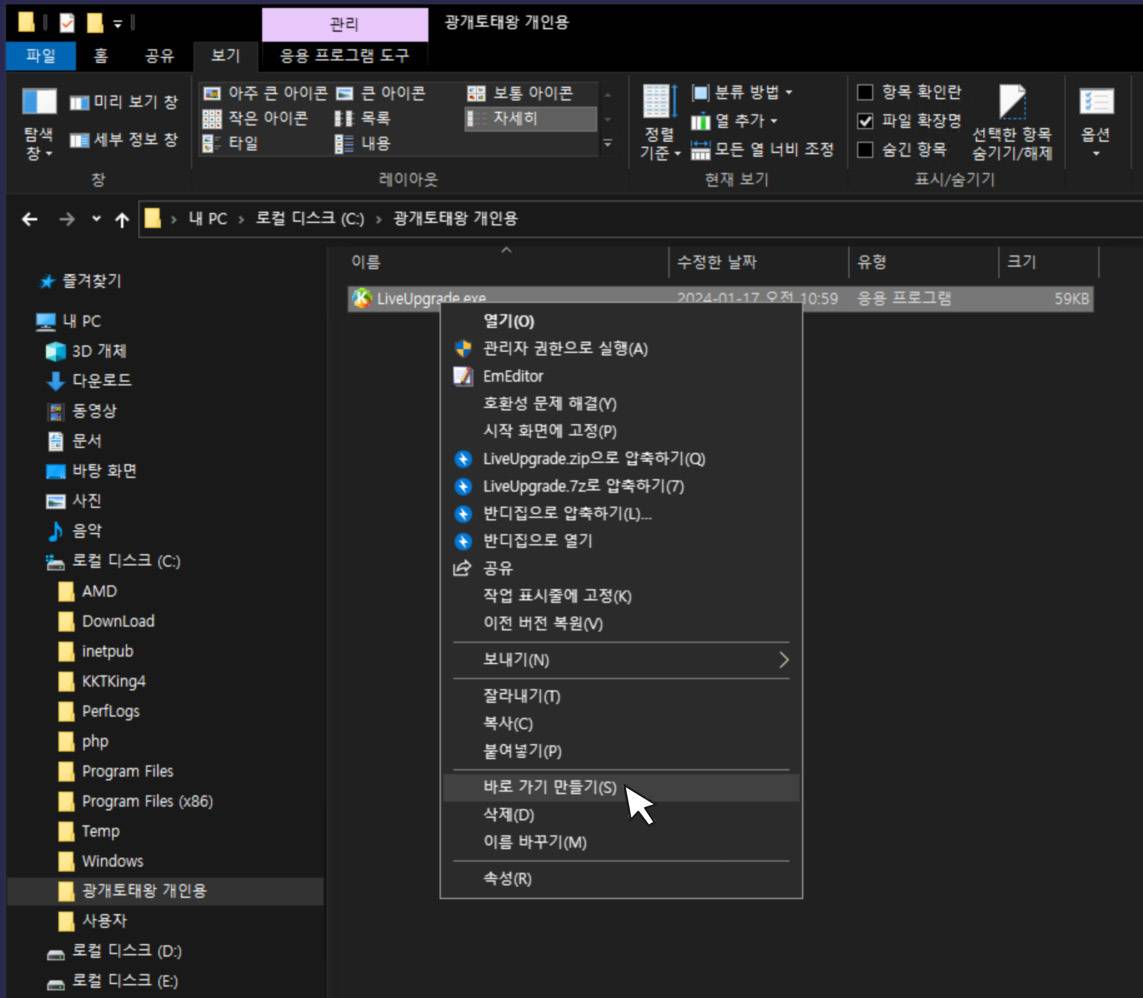
Task: Toggle the hidden items checkbox
Action: [866, 150]
